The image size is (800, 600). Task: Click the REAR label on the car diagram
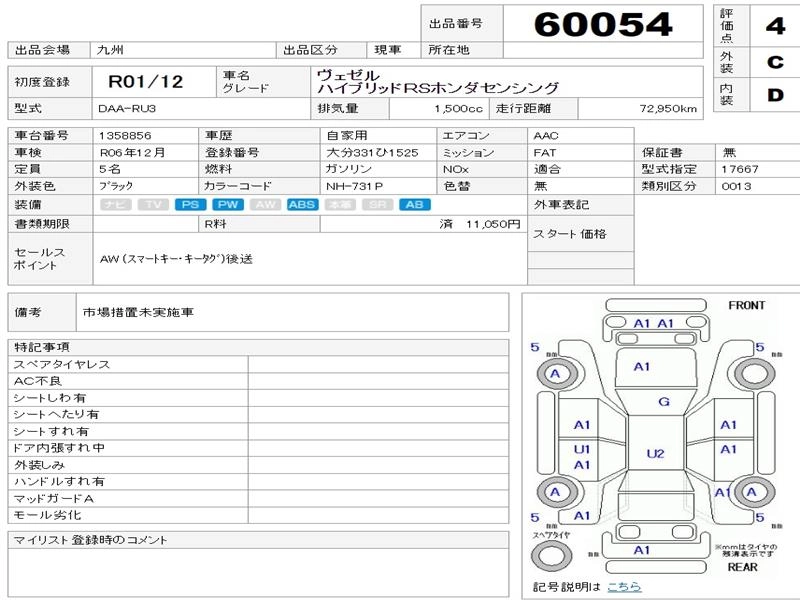(742, 567)
